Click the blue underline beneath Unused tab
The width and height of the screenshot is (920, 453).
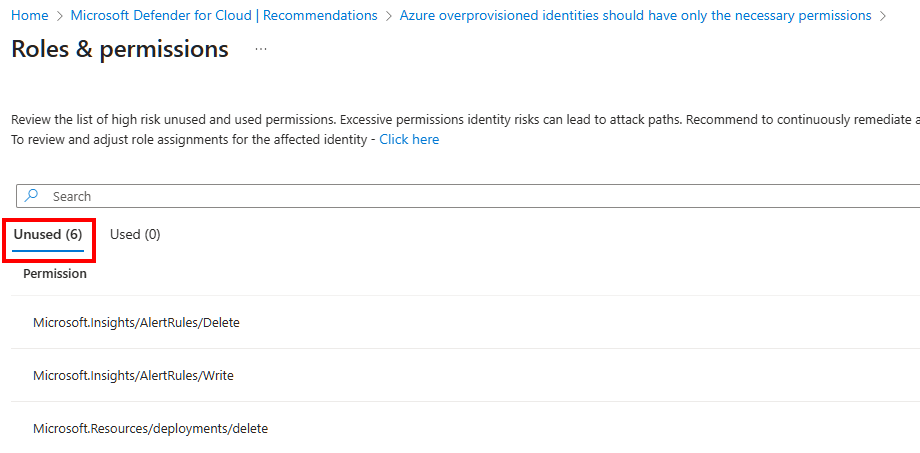point(48,249)
